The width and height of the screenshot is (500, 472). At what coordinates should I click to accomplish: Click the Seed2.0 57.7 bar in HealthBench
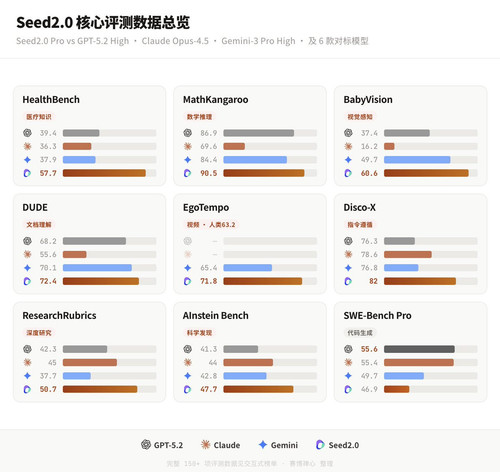tap(104, 173)
